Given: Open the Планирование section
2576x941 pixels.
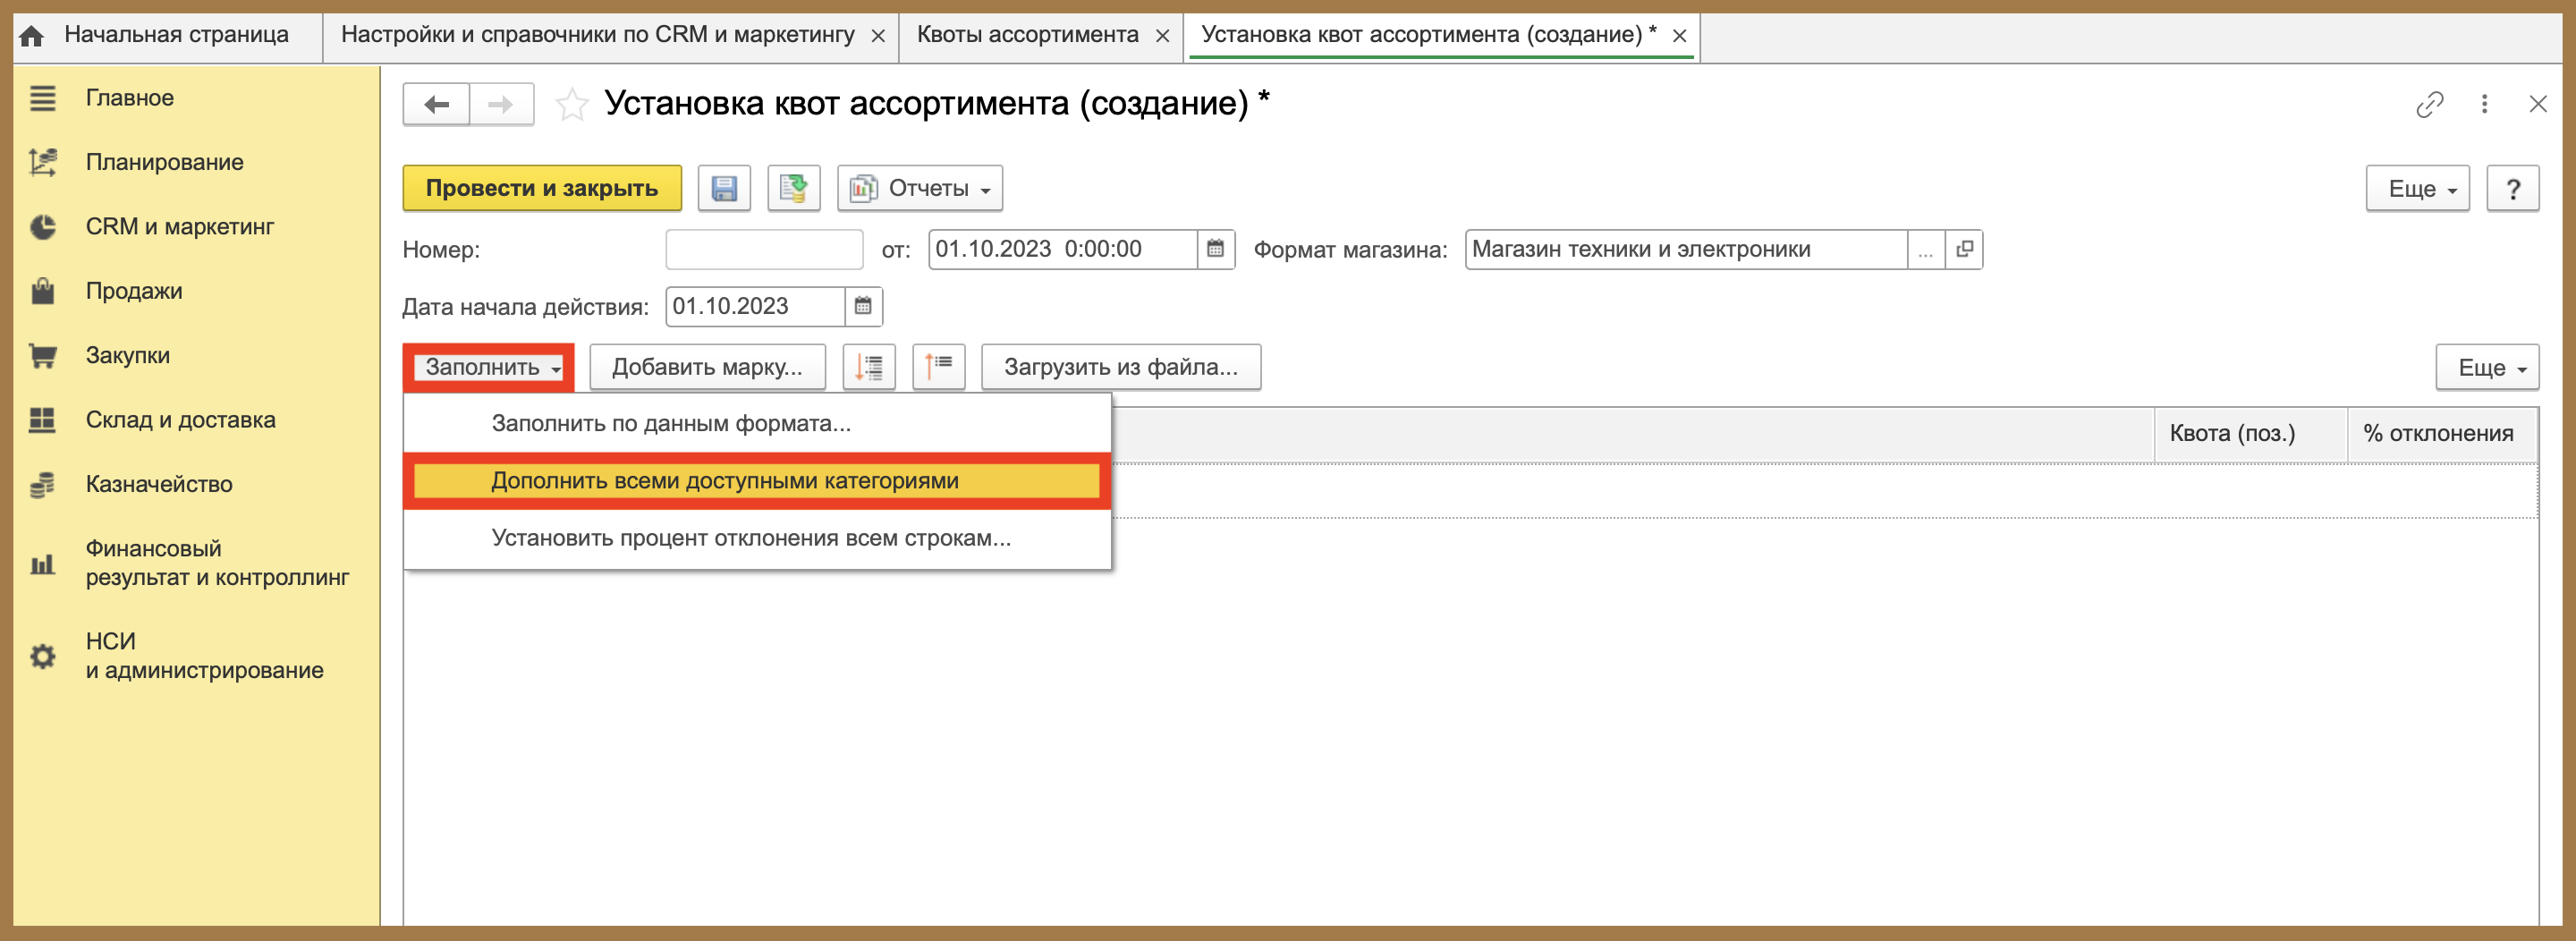Looking at the screenshot, I should coord(165,162).
